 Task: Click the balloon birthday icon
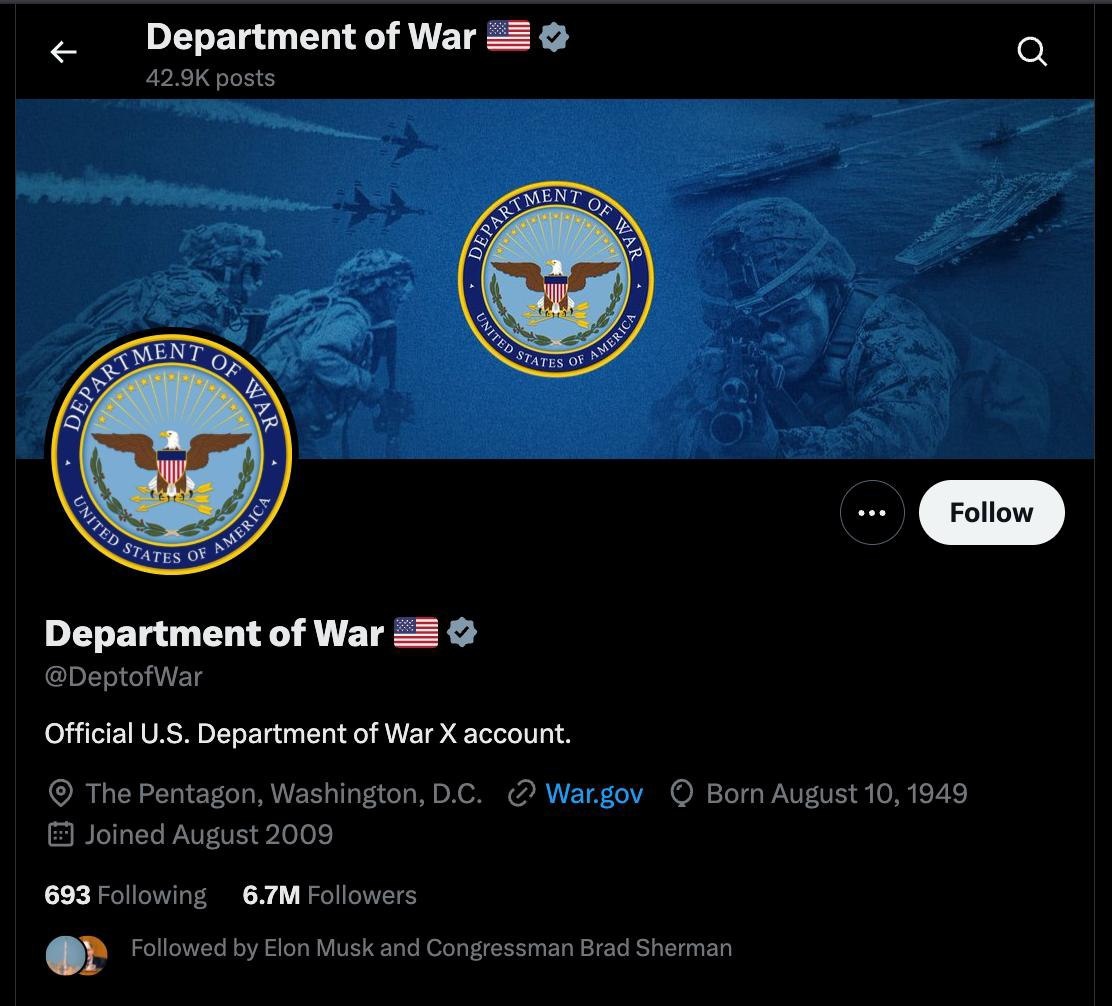(682, 793)
